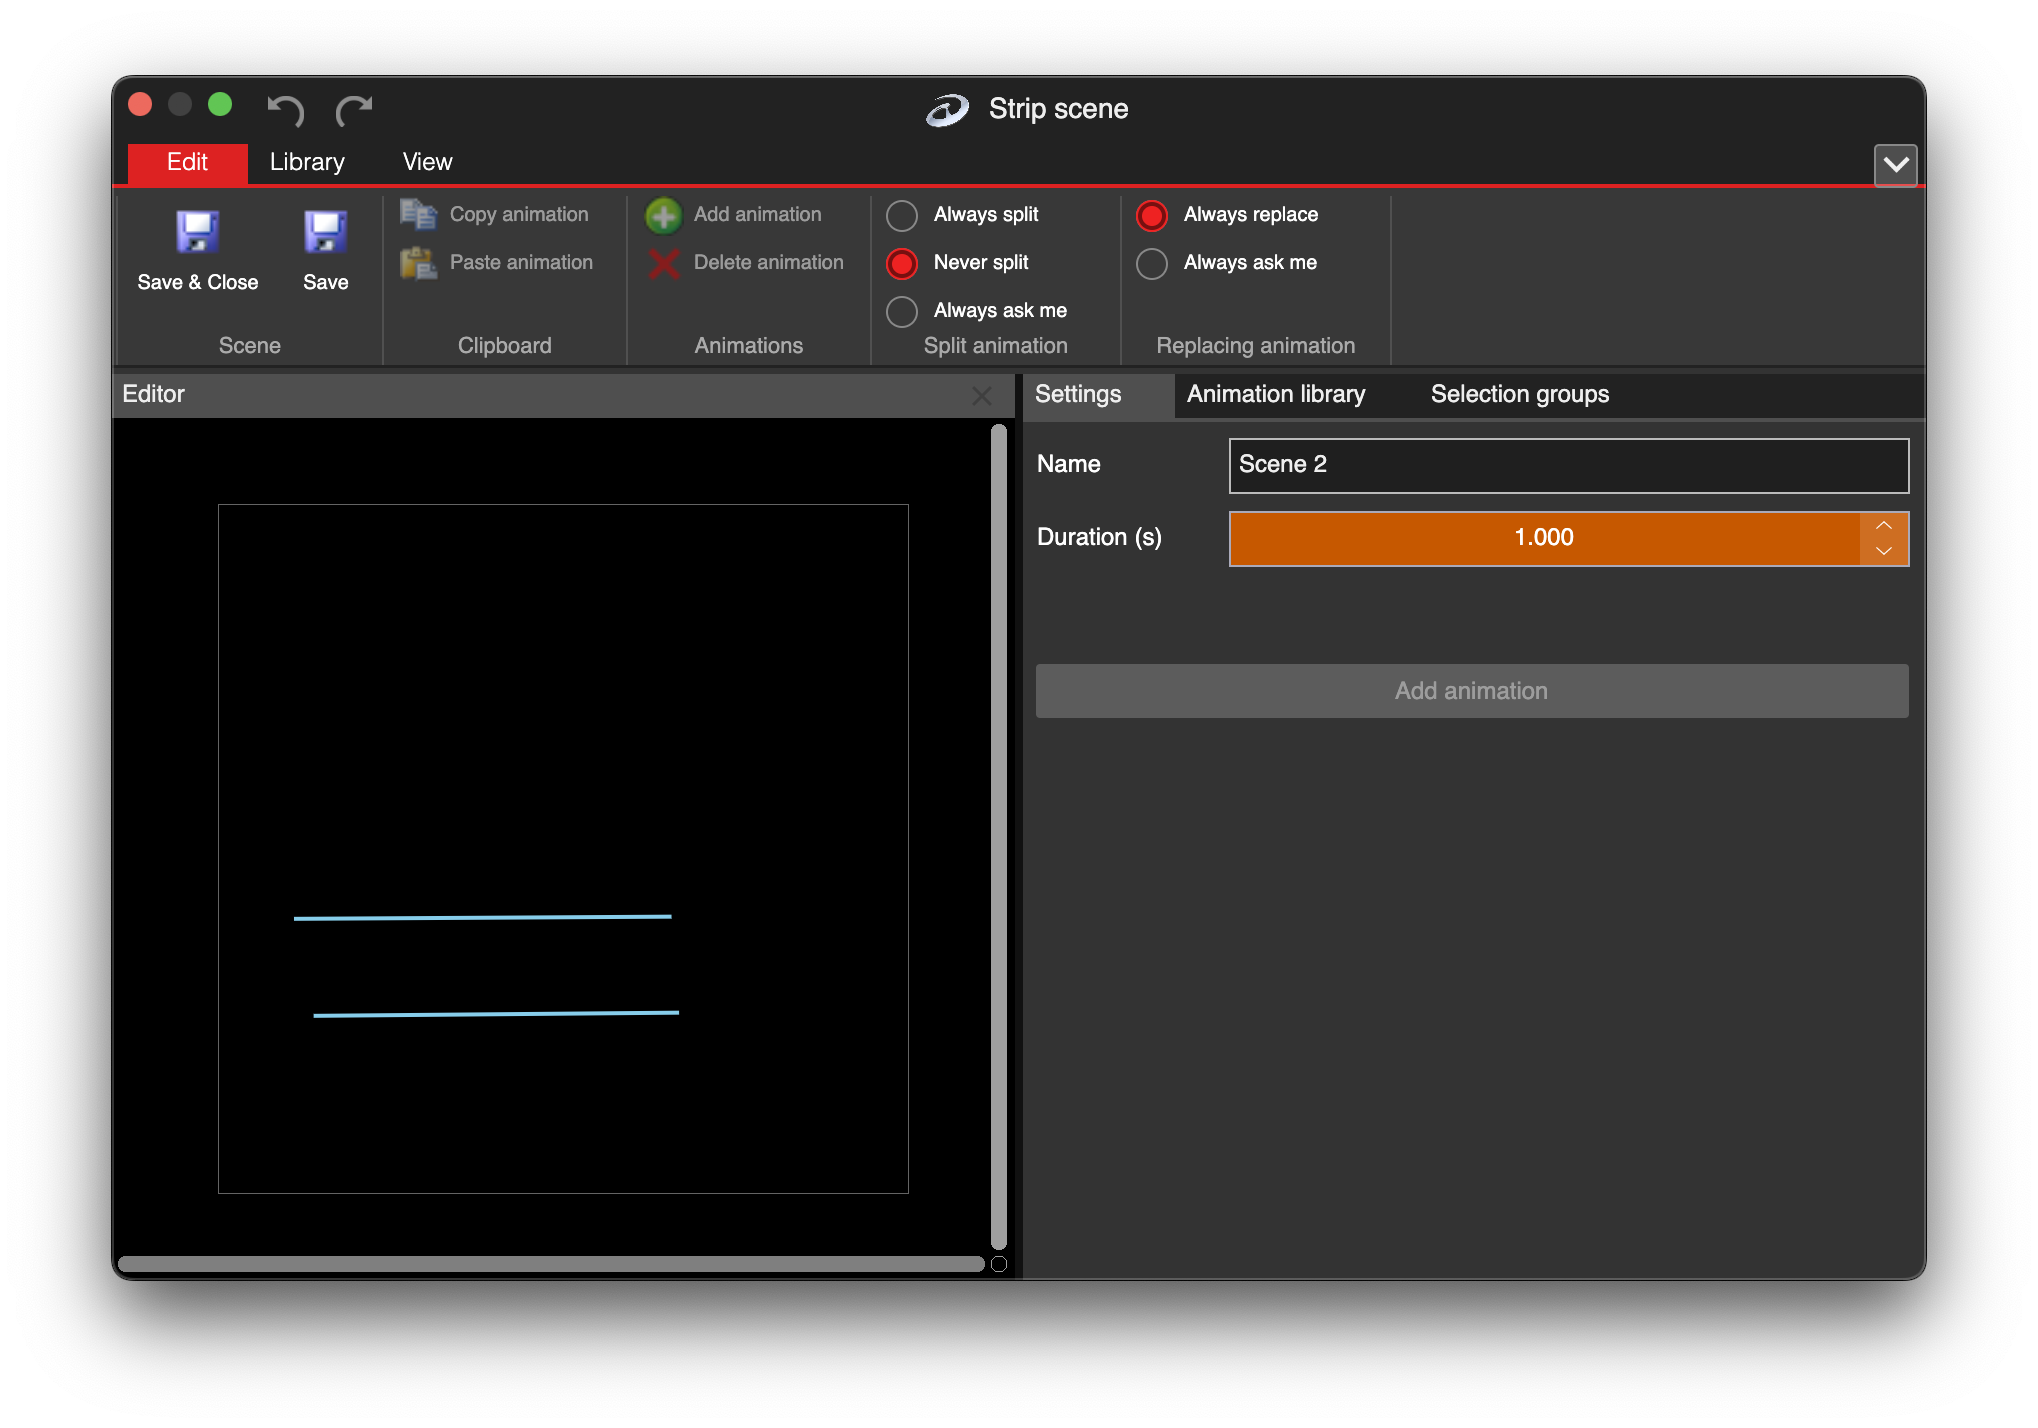Click the Delete animation label
The image size is (2038, 1428).
tap(768, 262)
